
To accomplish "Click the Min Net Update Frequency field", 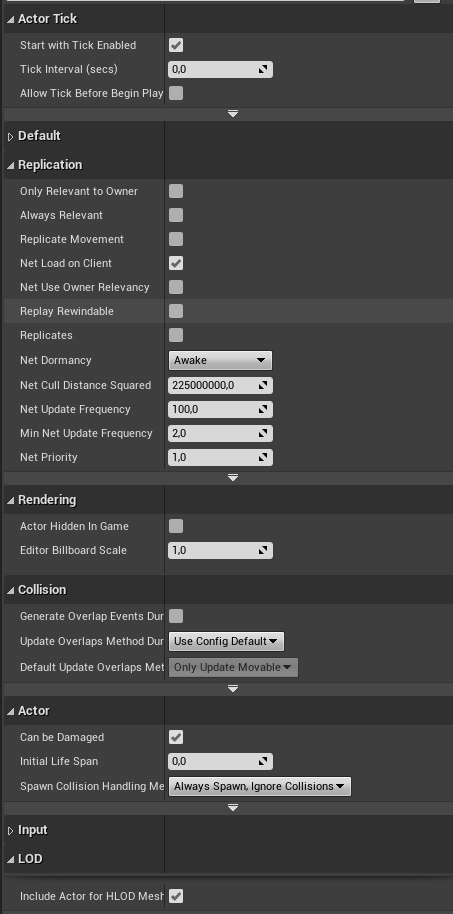I will coord(220,433).
